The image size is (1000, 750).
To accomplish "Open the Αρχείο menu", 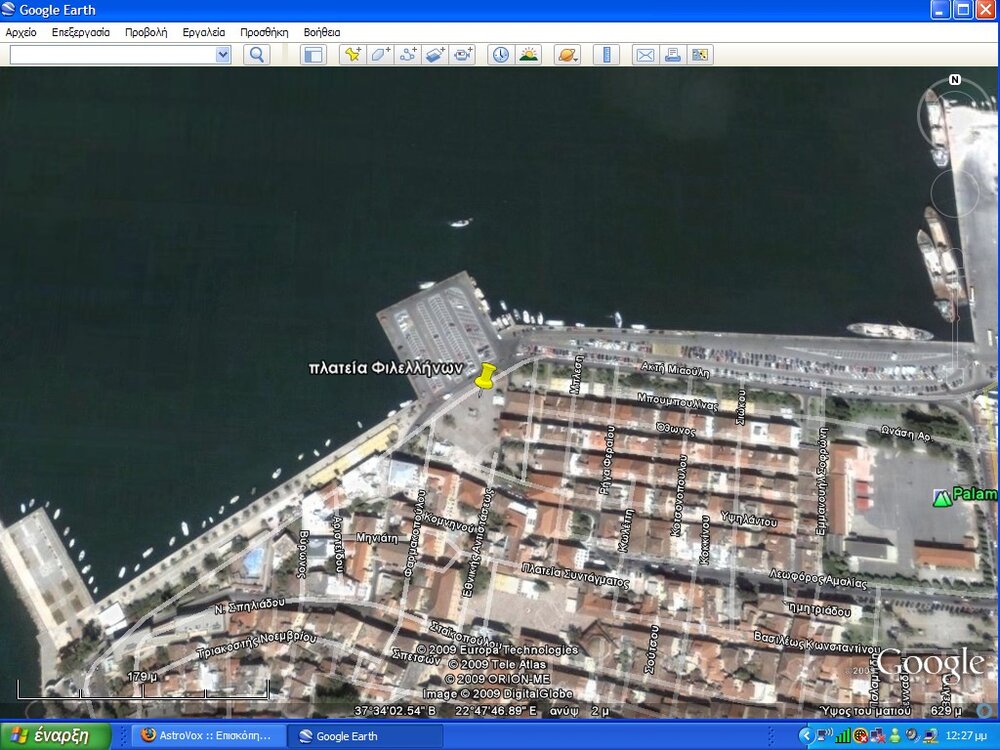I will [21, 32].
